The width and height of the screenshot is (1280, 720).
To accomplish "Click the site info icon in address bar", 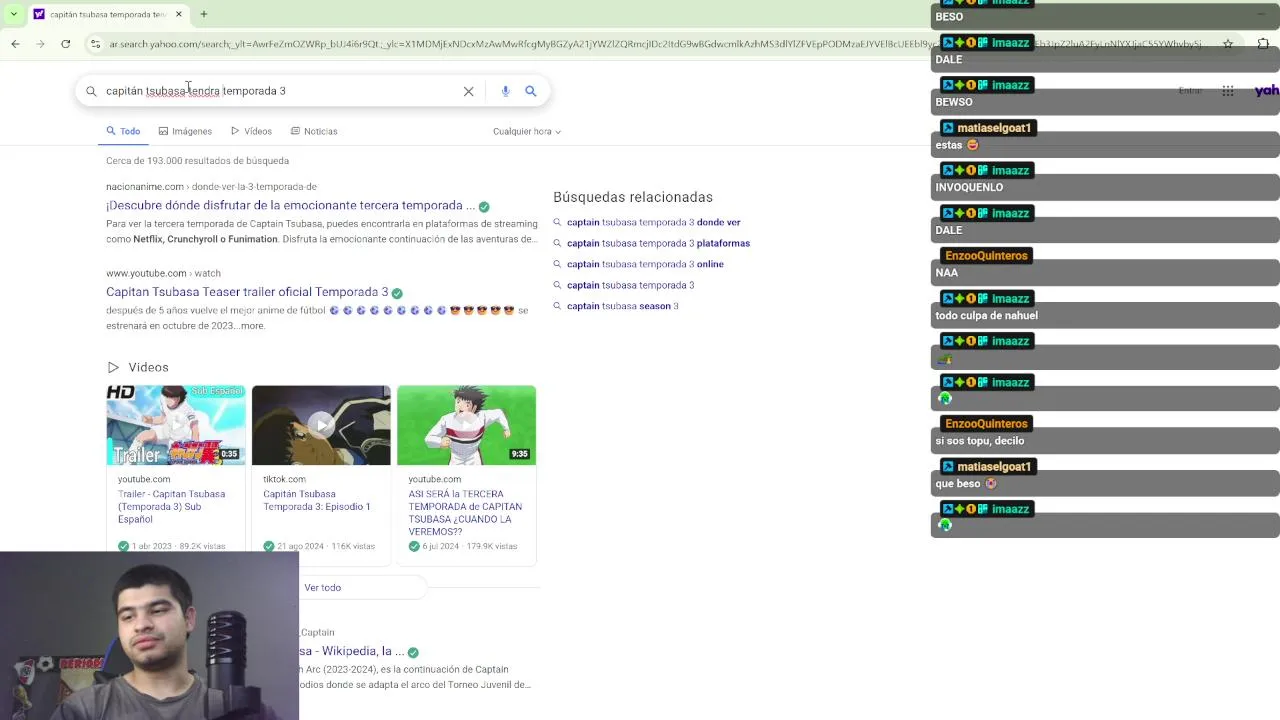I will (x=95, y=44).
